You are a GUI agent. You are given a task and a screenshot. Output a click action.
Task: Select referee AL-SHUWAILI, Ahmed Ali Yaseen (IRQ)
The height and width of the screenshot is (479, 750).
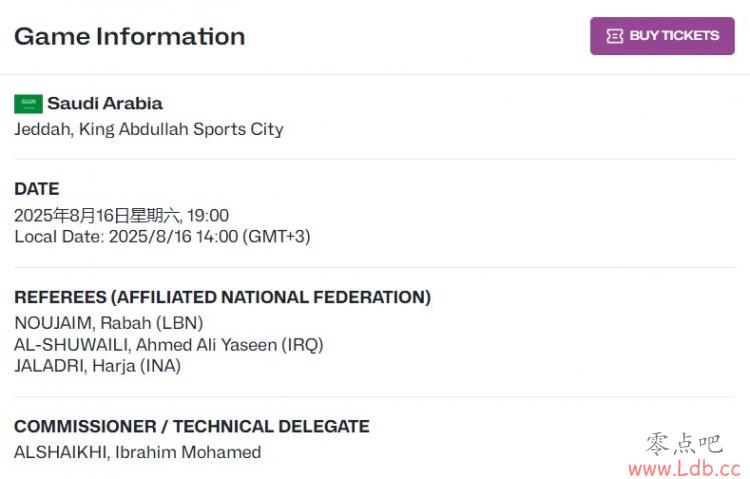click(169, 345)
